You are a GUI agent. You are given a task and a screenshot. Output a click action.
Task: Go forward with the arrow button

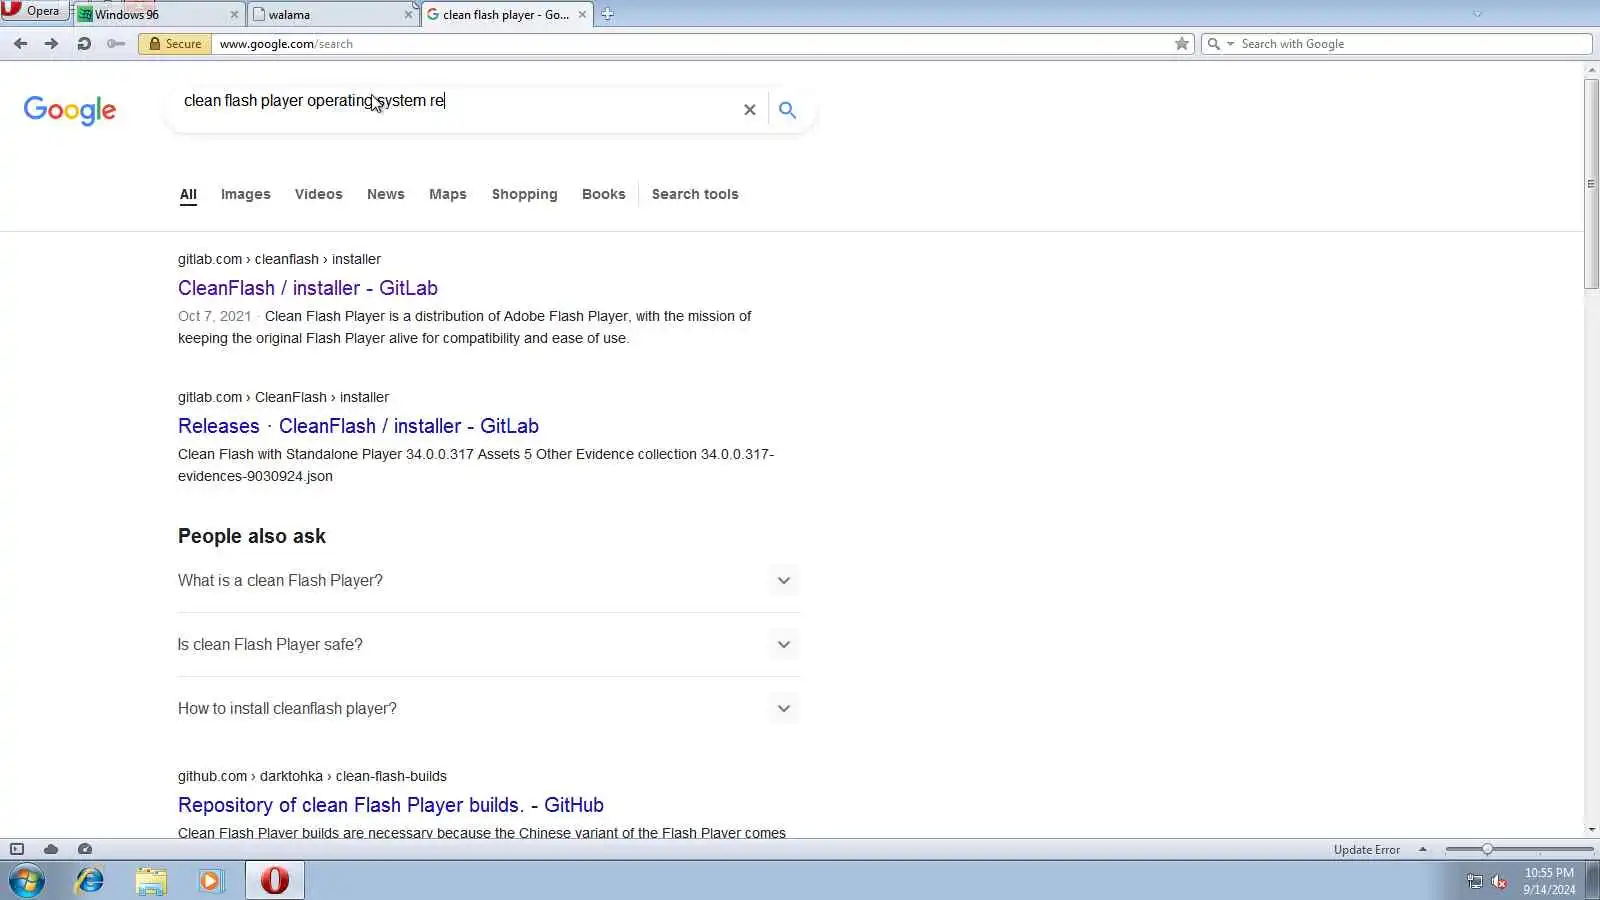pyautogui.click(x=51, y=43)
